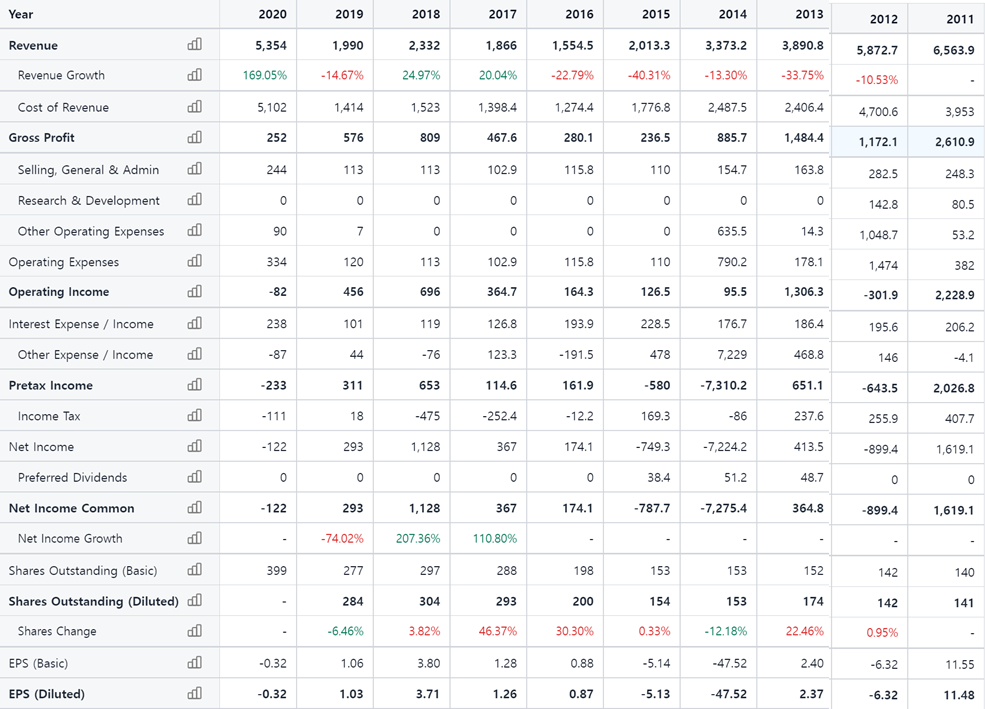Click the 5,102 cost of revenue cell

(271, 107)
